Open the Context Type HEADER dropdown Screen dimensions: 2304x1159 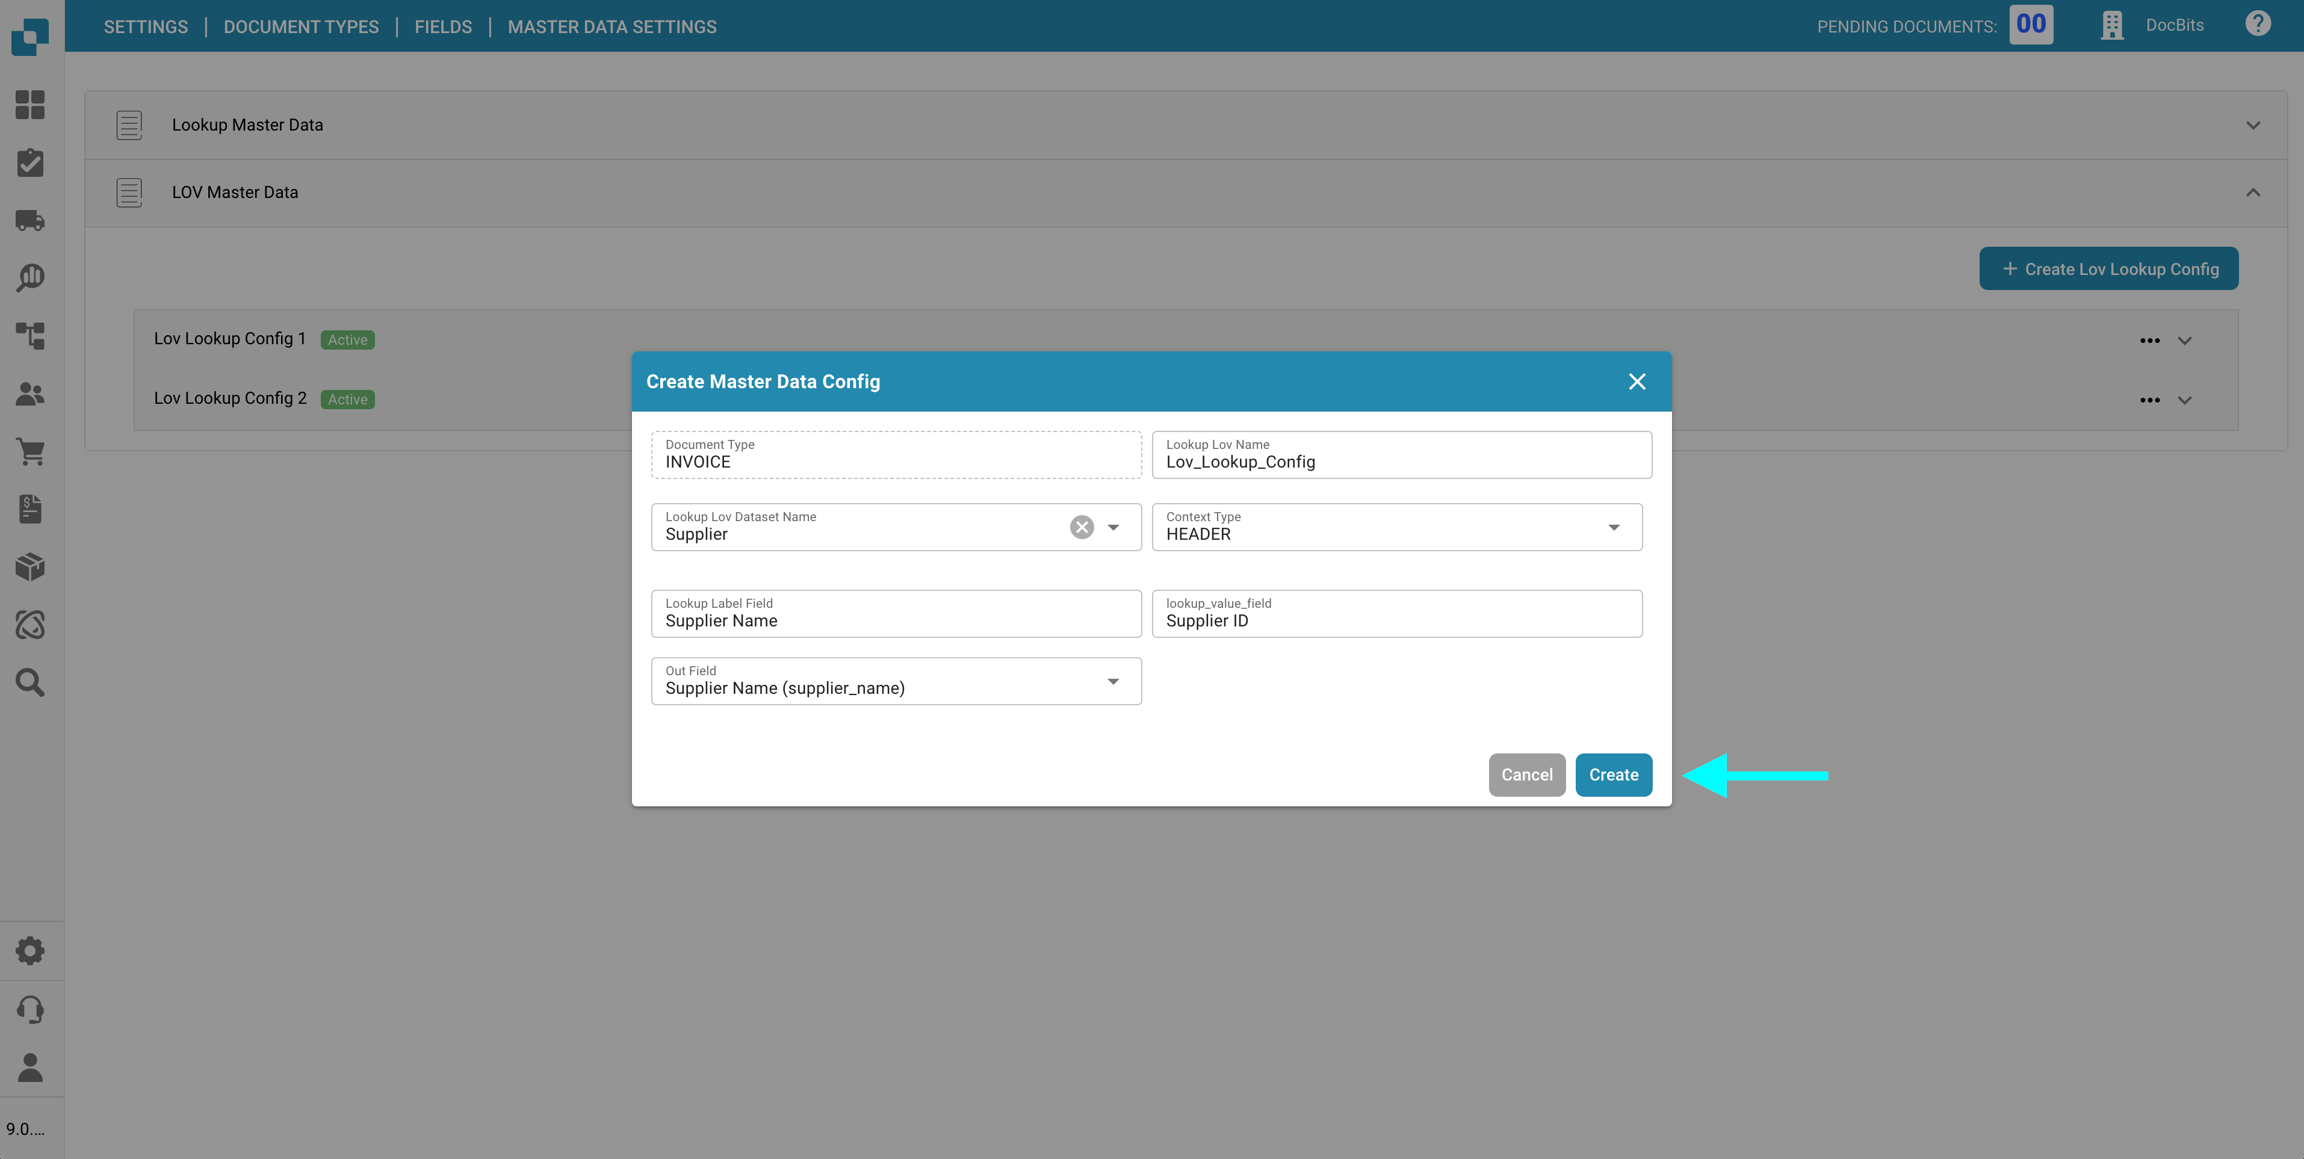(1613, 527)
